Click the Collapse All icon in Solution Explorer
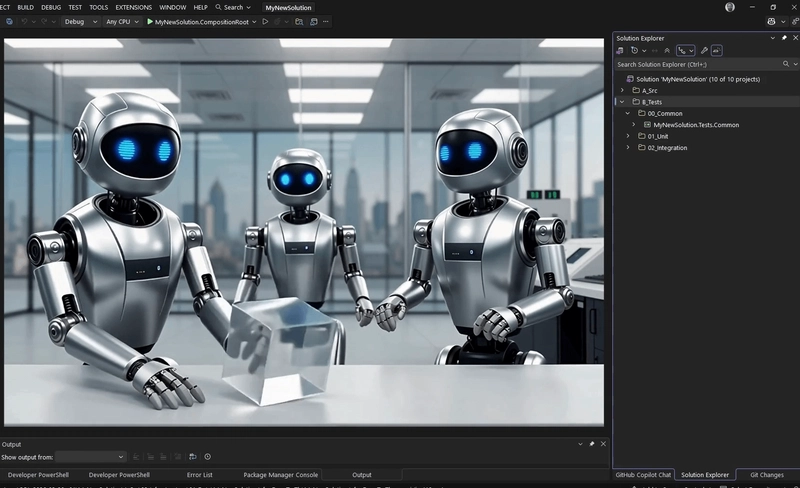 [667, 50]
